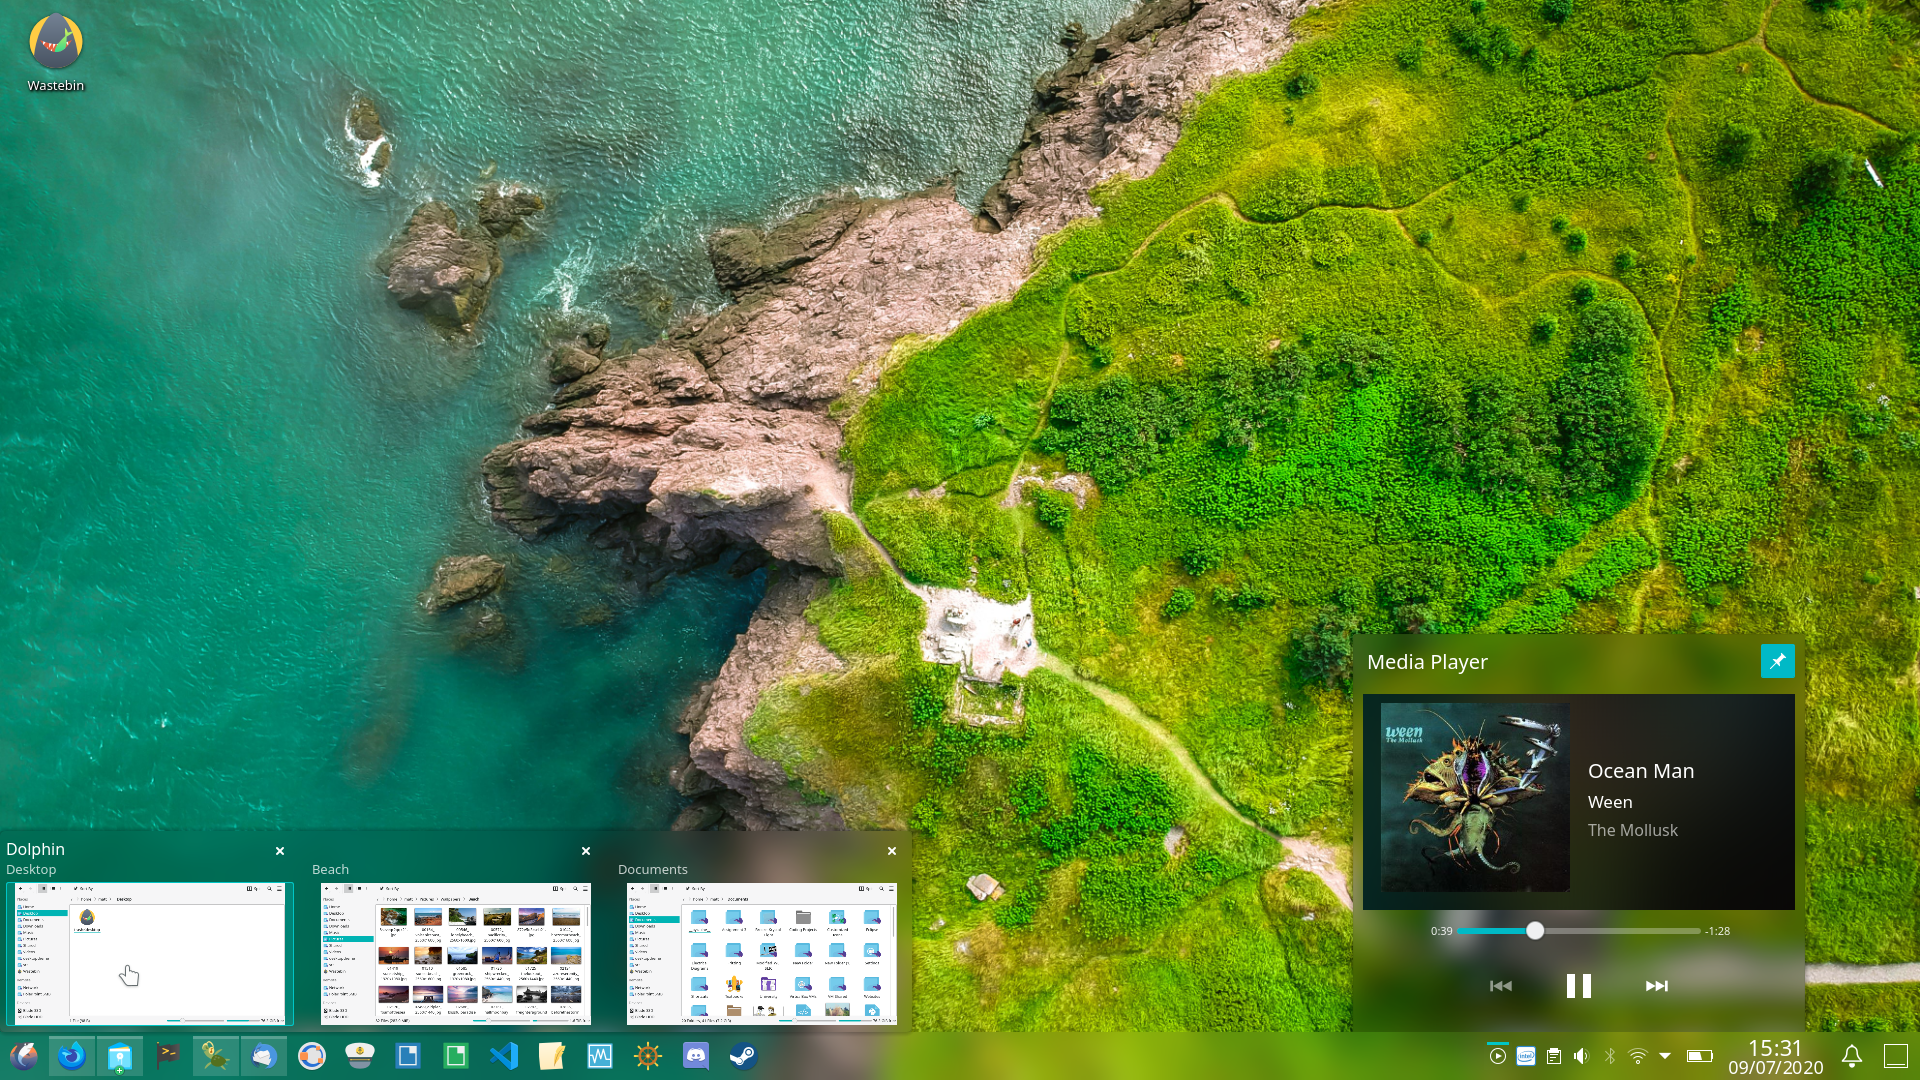Expand hidden system tray icons arrow
Screen dimensions: 1920x1080
1665,1056
